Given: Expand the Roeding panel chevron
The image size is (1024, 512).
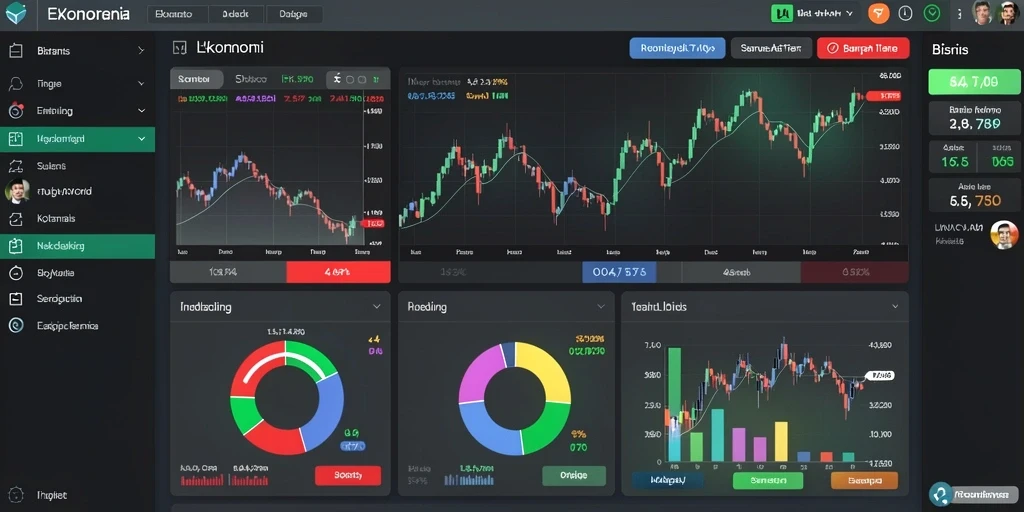Looking at the screenshot, I should 601,306.
